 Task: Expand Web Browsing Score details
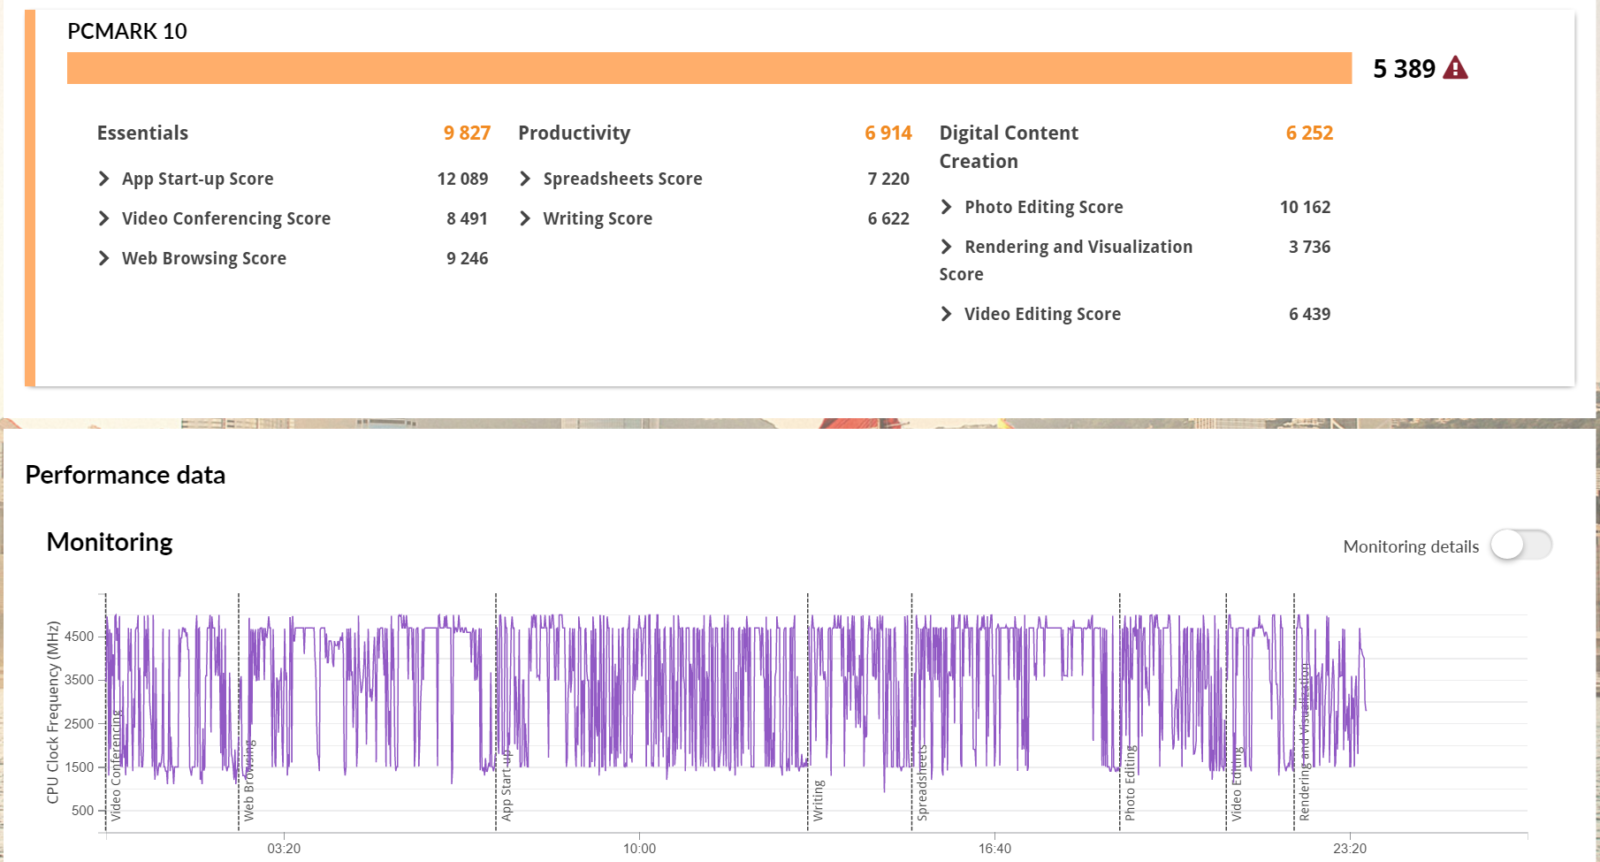104,259
